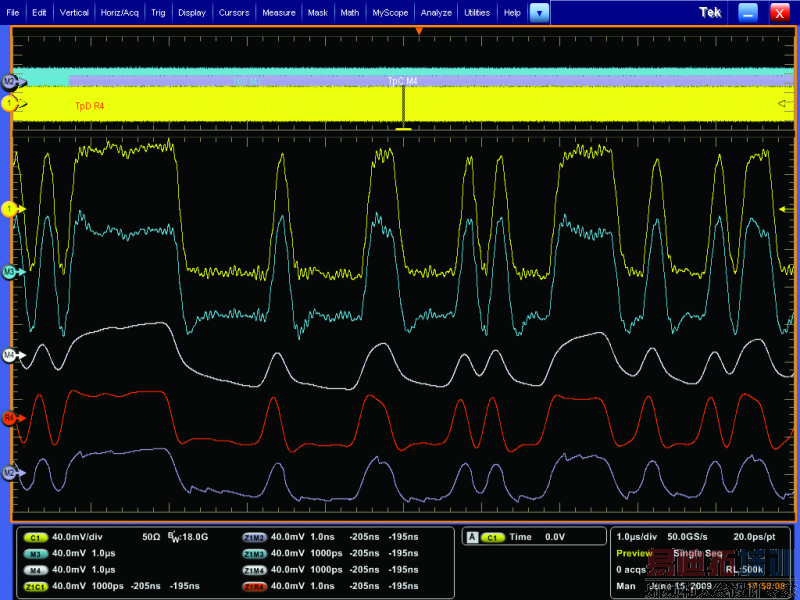
Task: Open the MyScope menu
Action: pyautogui.click(x=389, y=13)
